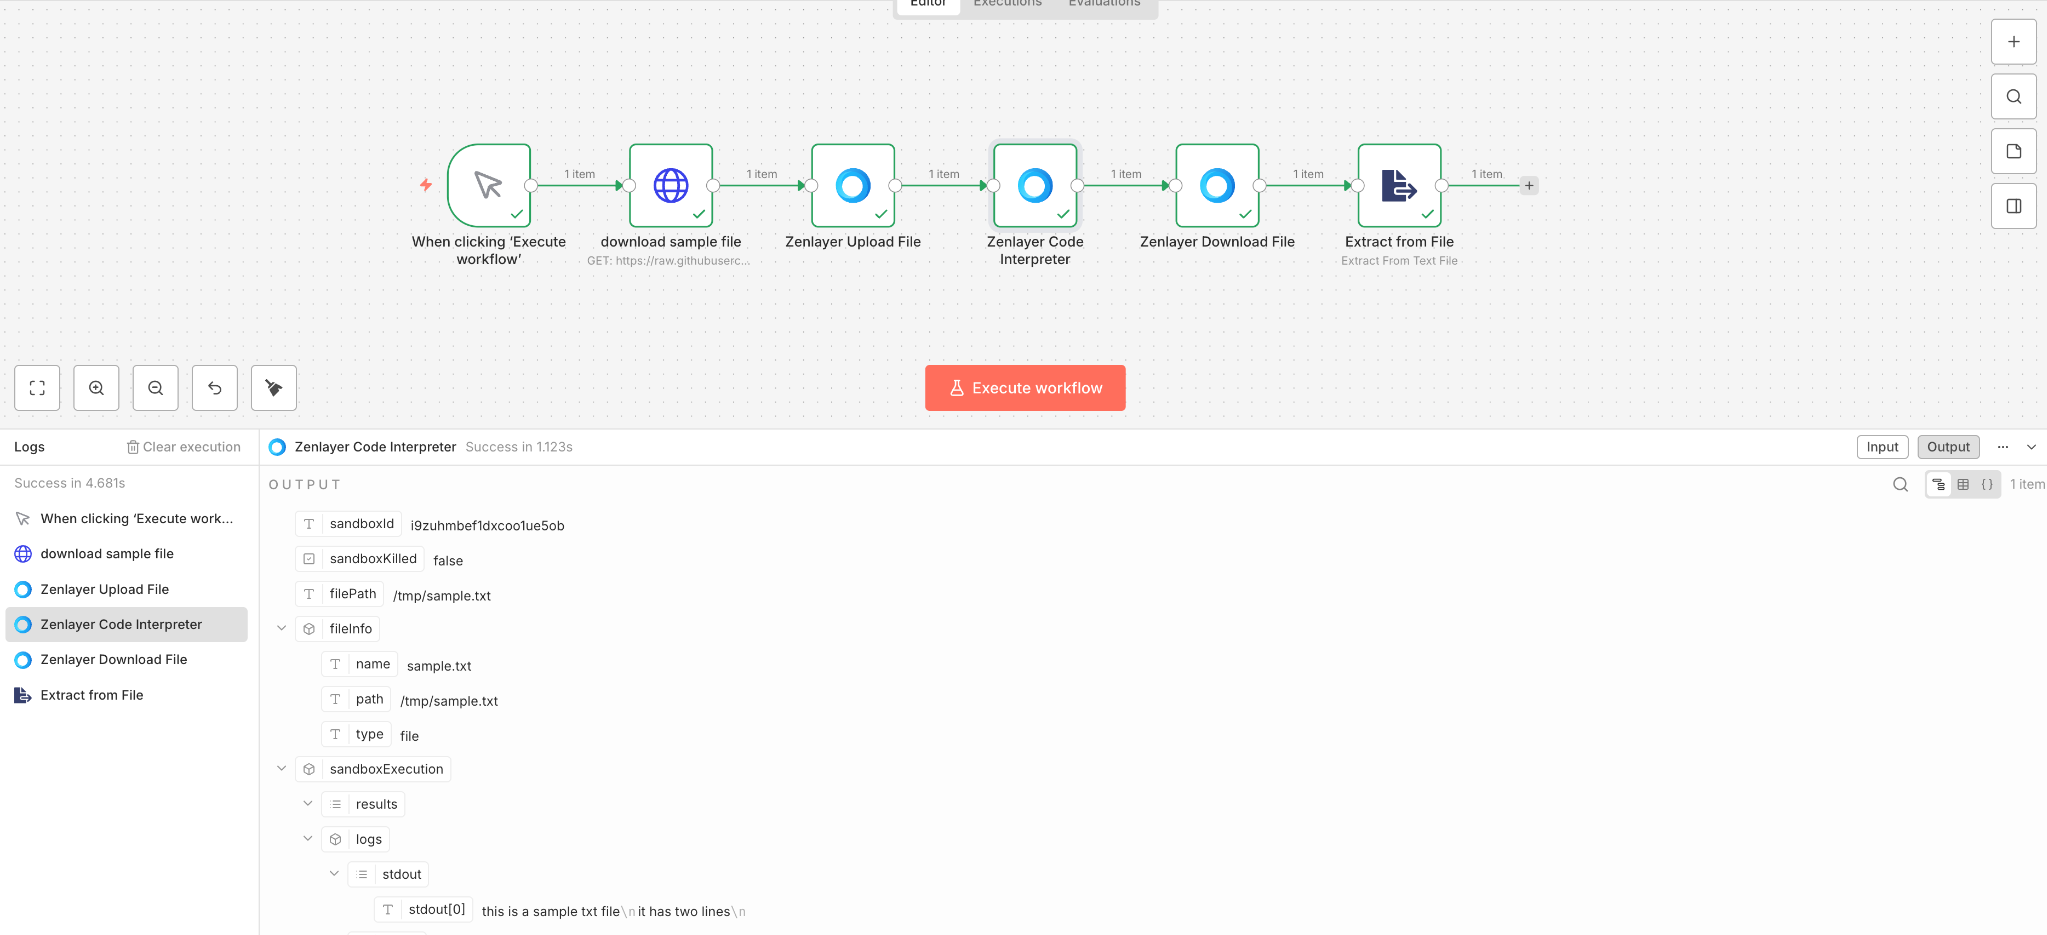This screenshot has height=935, width=2047.
Task: Select the Zenlayer Upload File node
Action: coord(853,185)
